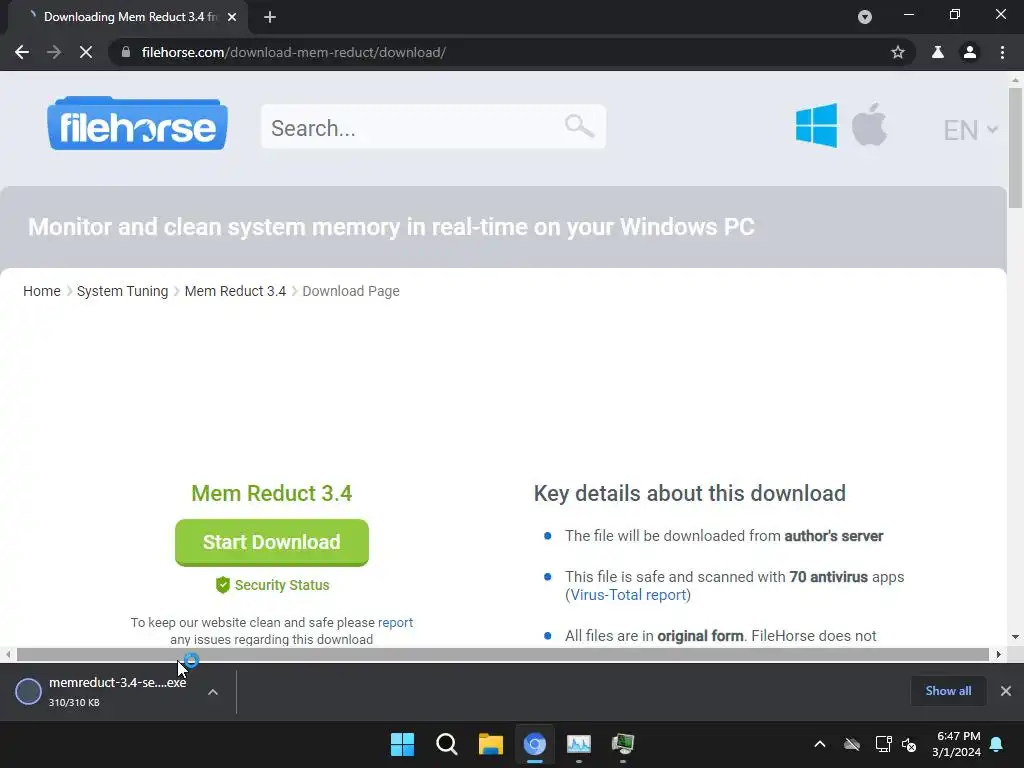
Task: Open the notification bell icon
Action: click(996, 744)
